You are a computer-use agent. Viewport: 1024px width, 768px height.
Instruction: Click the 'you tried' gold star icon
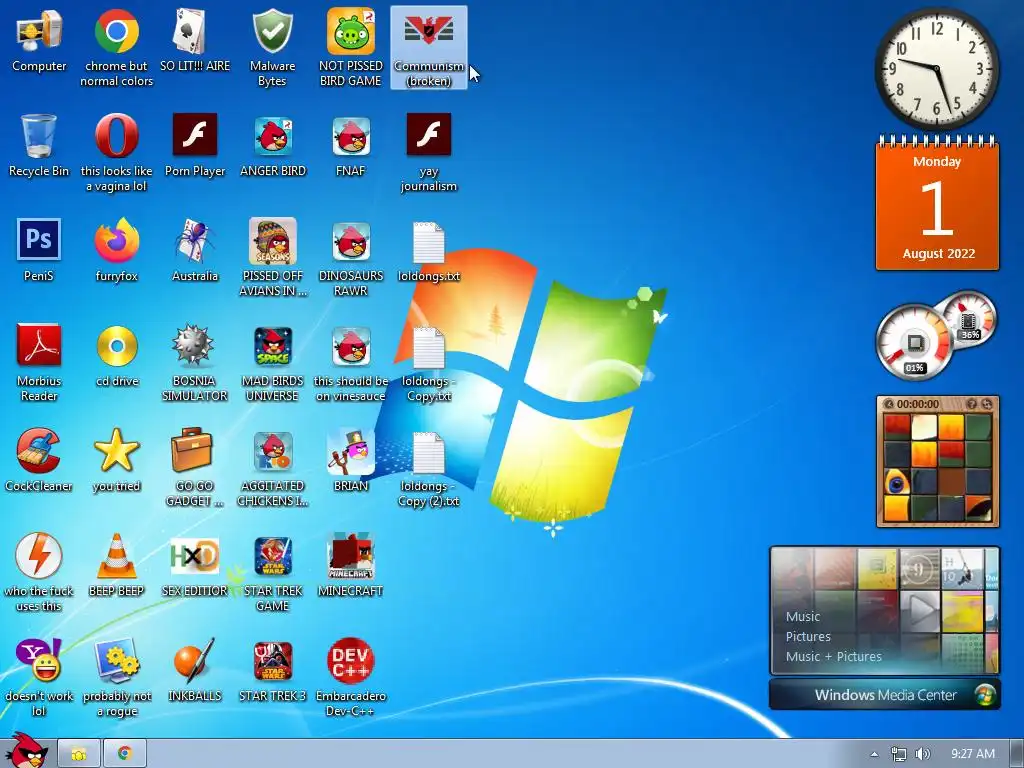point(116,461)
